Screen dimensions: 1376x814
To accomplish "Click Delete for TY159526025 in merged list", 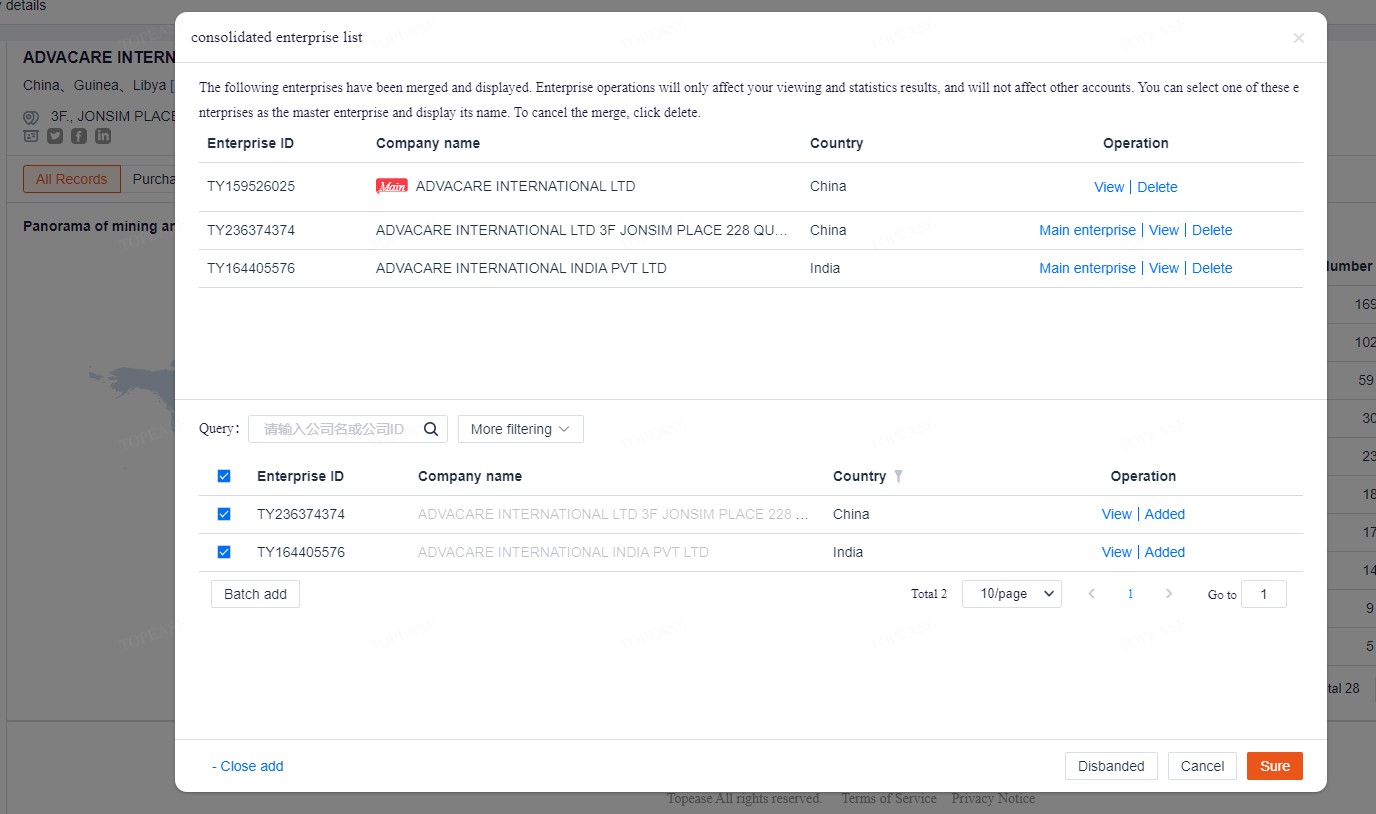I will coord(1157,187).
